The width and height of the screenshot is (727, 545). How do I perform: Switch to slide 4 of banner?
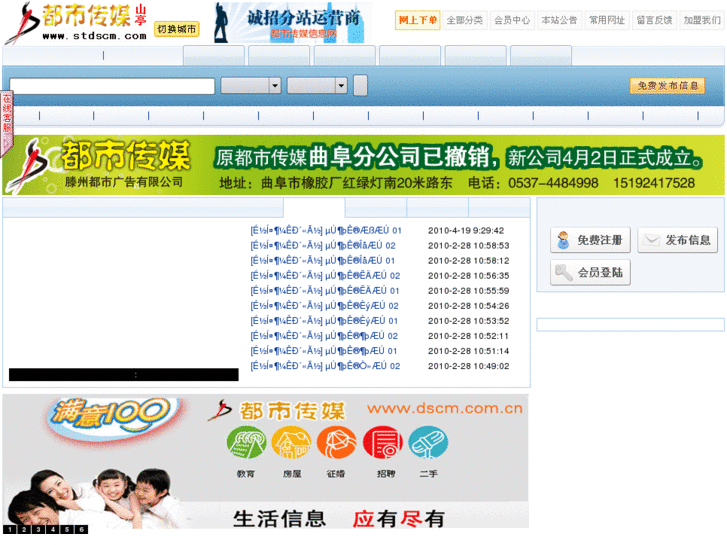point(52,529)
